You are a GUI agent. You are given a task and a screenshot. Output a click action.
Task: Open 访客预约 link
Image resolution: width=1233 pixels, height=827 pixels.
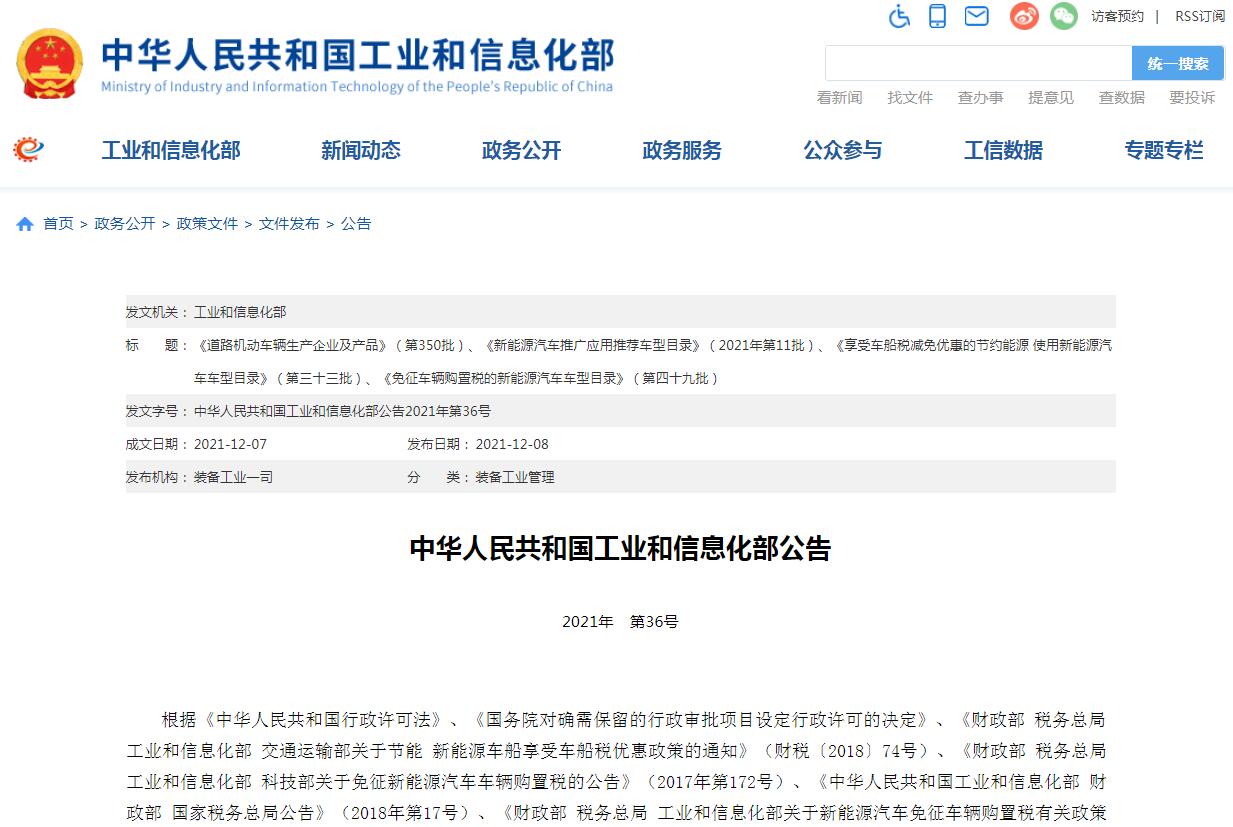(1117, 16)
